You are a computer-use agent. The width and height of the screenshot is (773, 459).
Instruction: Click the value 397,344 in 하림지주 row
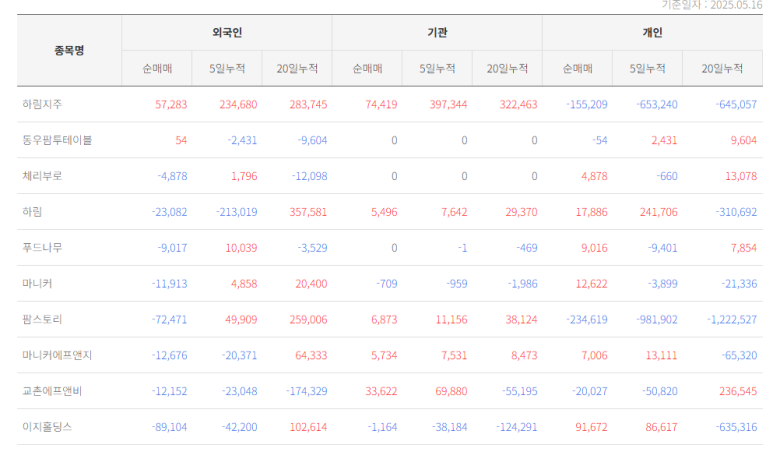448,105
